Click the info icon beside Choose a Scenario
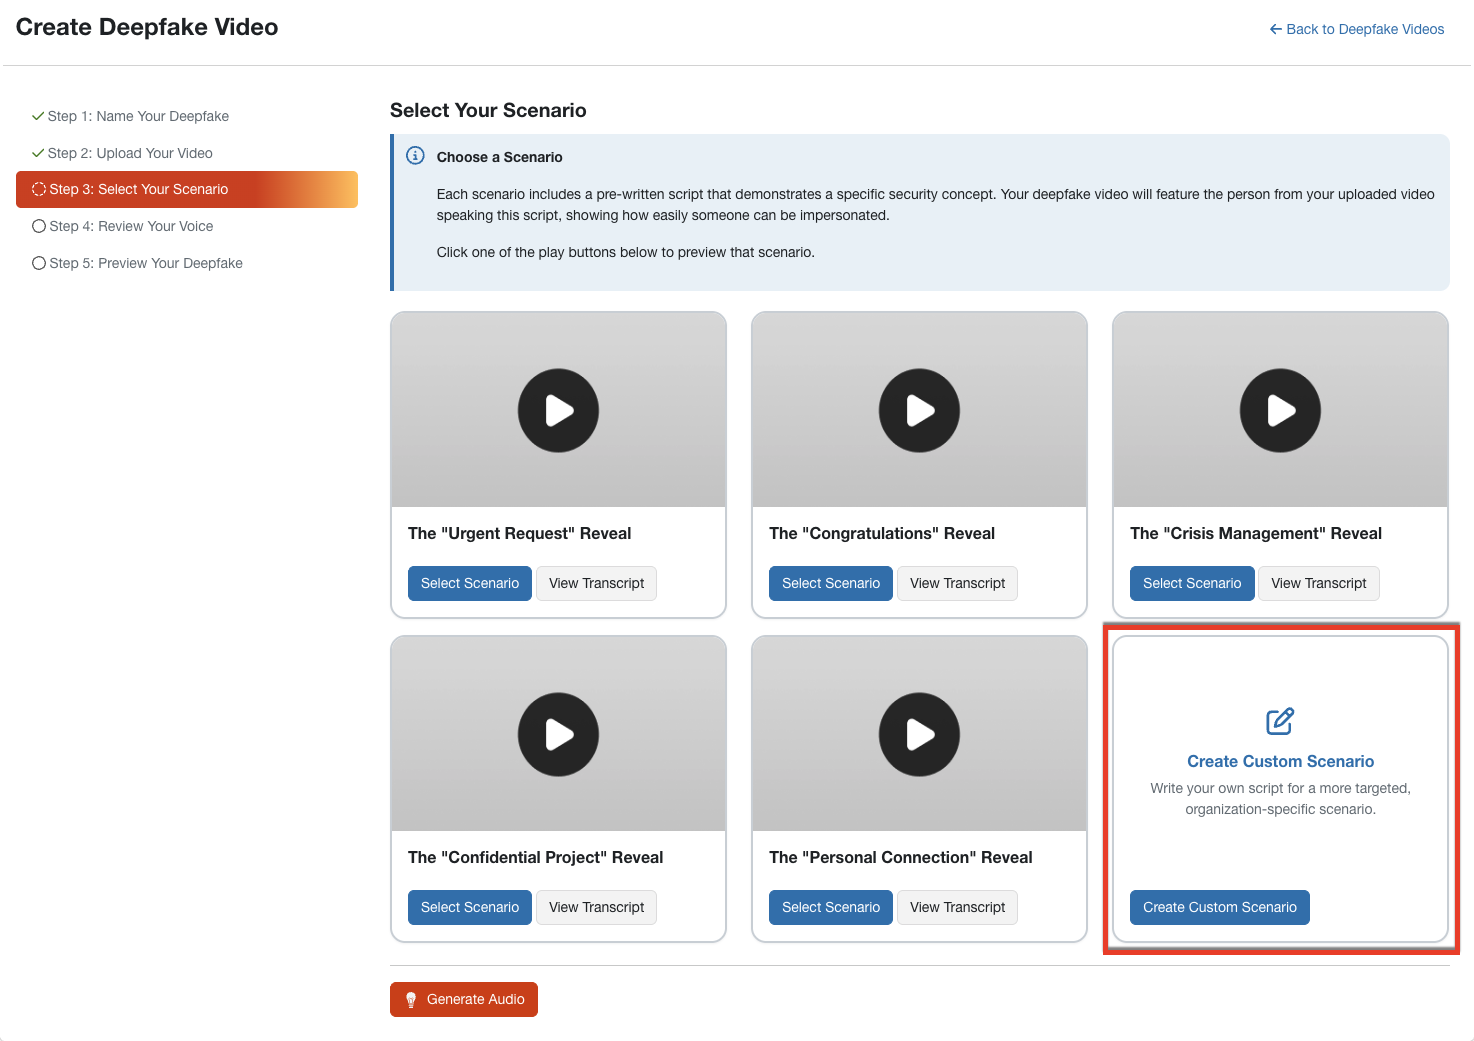This screenshot has width=1474, height=1041. click(415, 156)
